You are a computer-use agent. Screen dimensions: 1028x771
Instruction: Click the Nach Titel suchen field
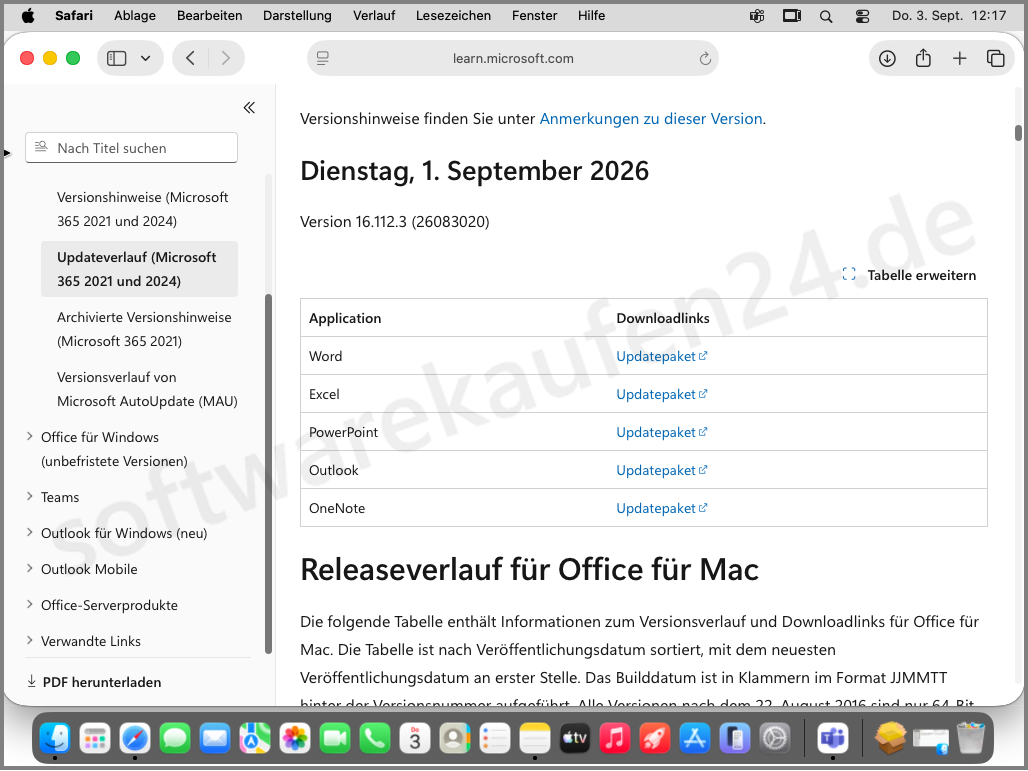coord(131,148)
